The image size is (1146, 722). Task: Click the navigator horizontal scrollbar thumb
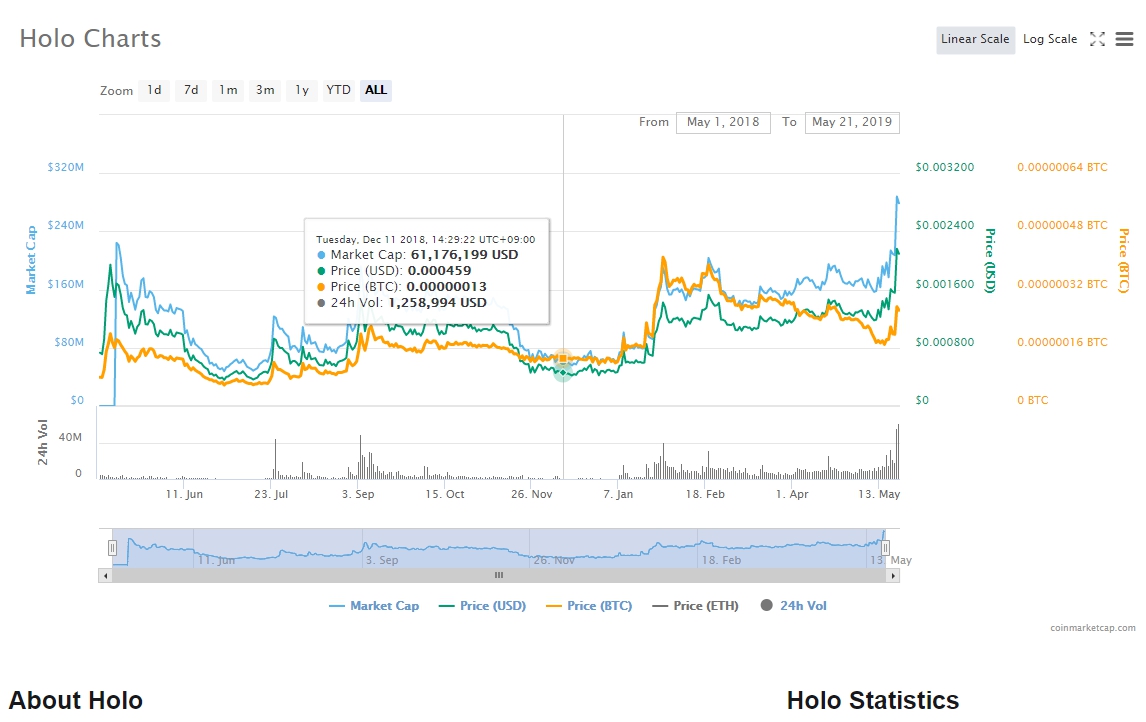coord(498,576)
